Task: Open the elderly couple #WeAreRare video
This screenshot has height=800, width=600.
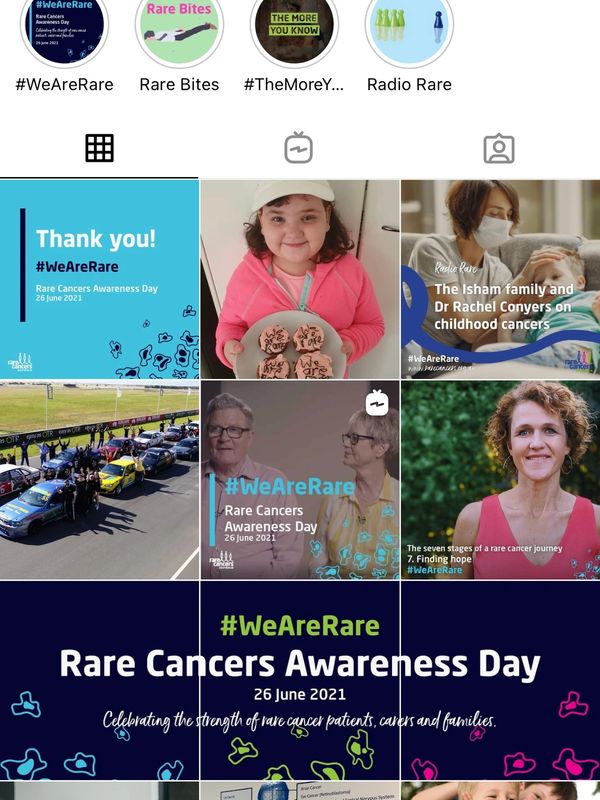Action: 300,480
